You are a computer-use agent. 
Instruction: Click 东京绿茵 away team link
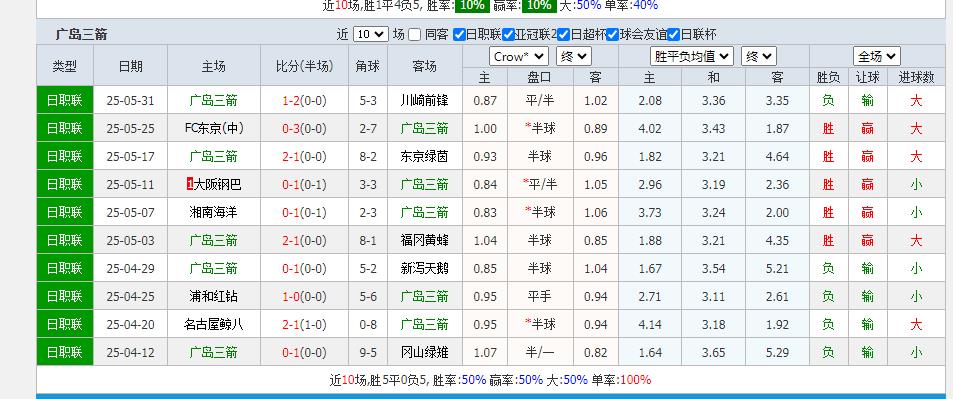(x=424, y=156)
